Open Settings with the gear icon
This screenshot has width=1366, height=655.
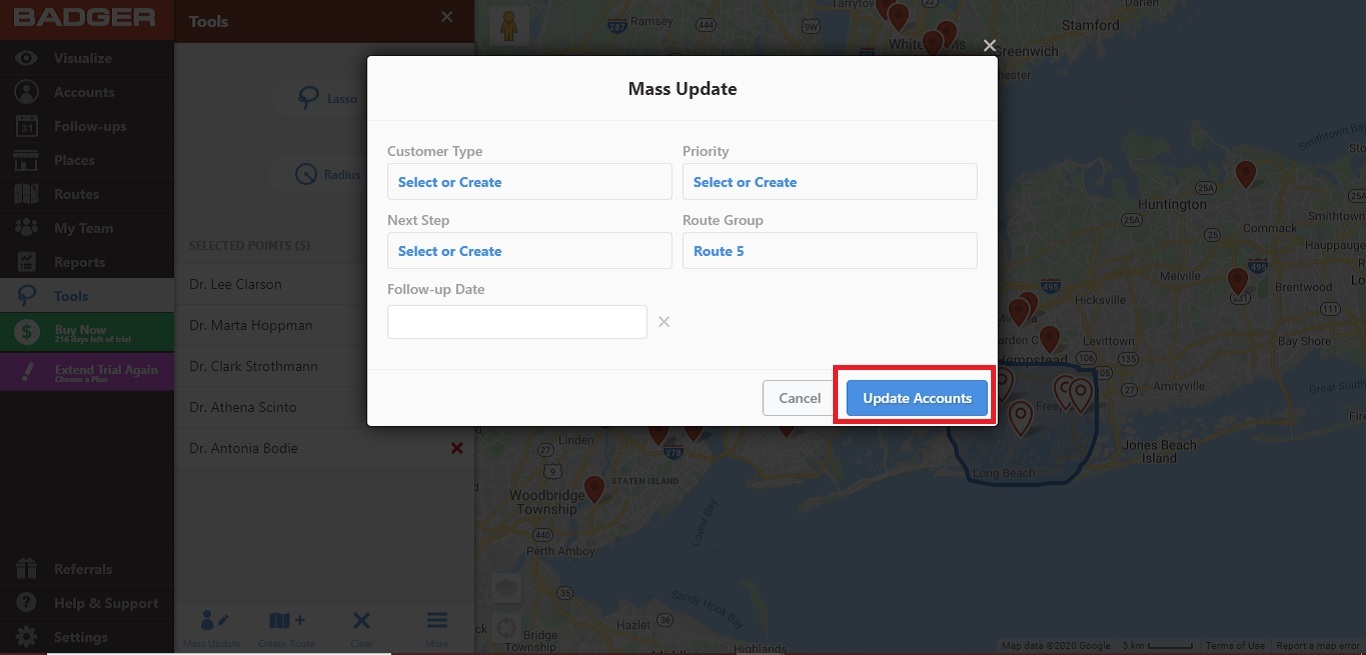coord(87,637)
